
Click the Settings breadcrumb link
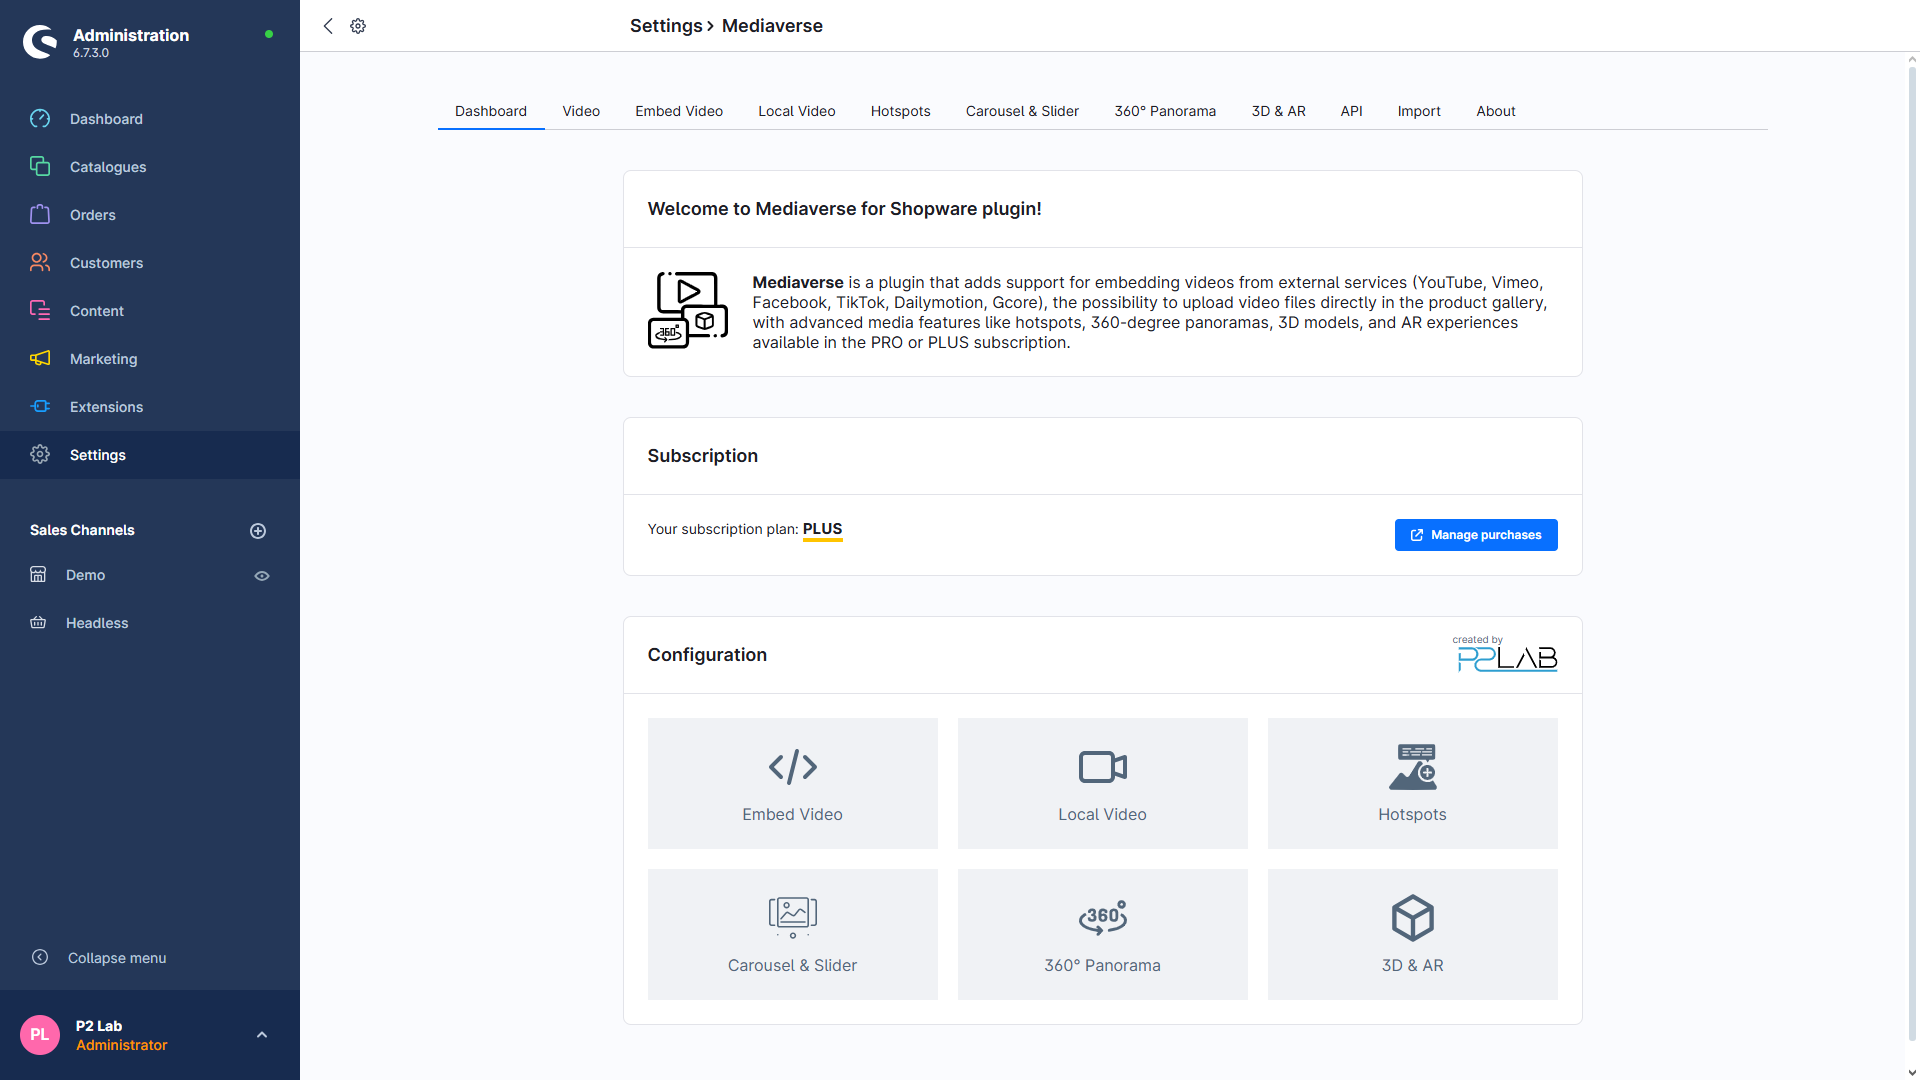tap(666, 26)
